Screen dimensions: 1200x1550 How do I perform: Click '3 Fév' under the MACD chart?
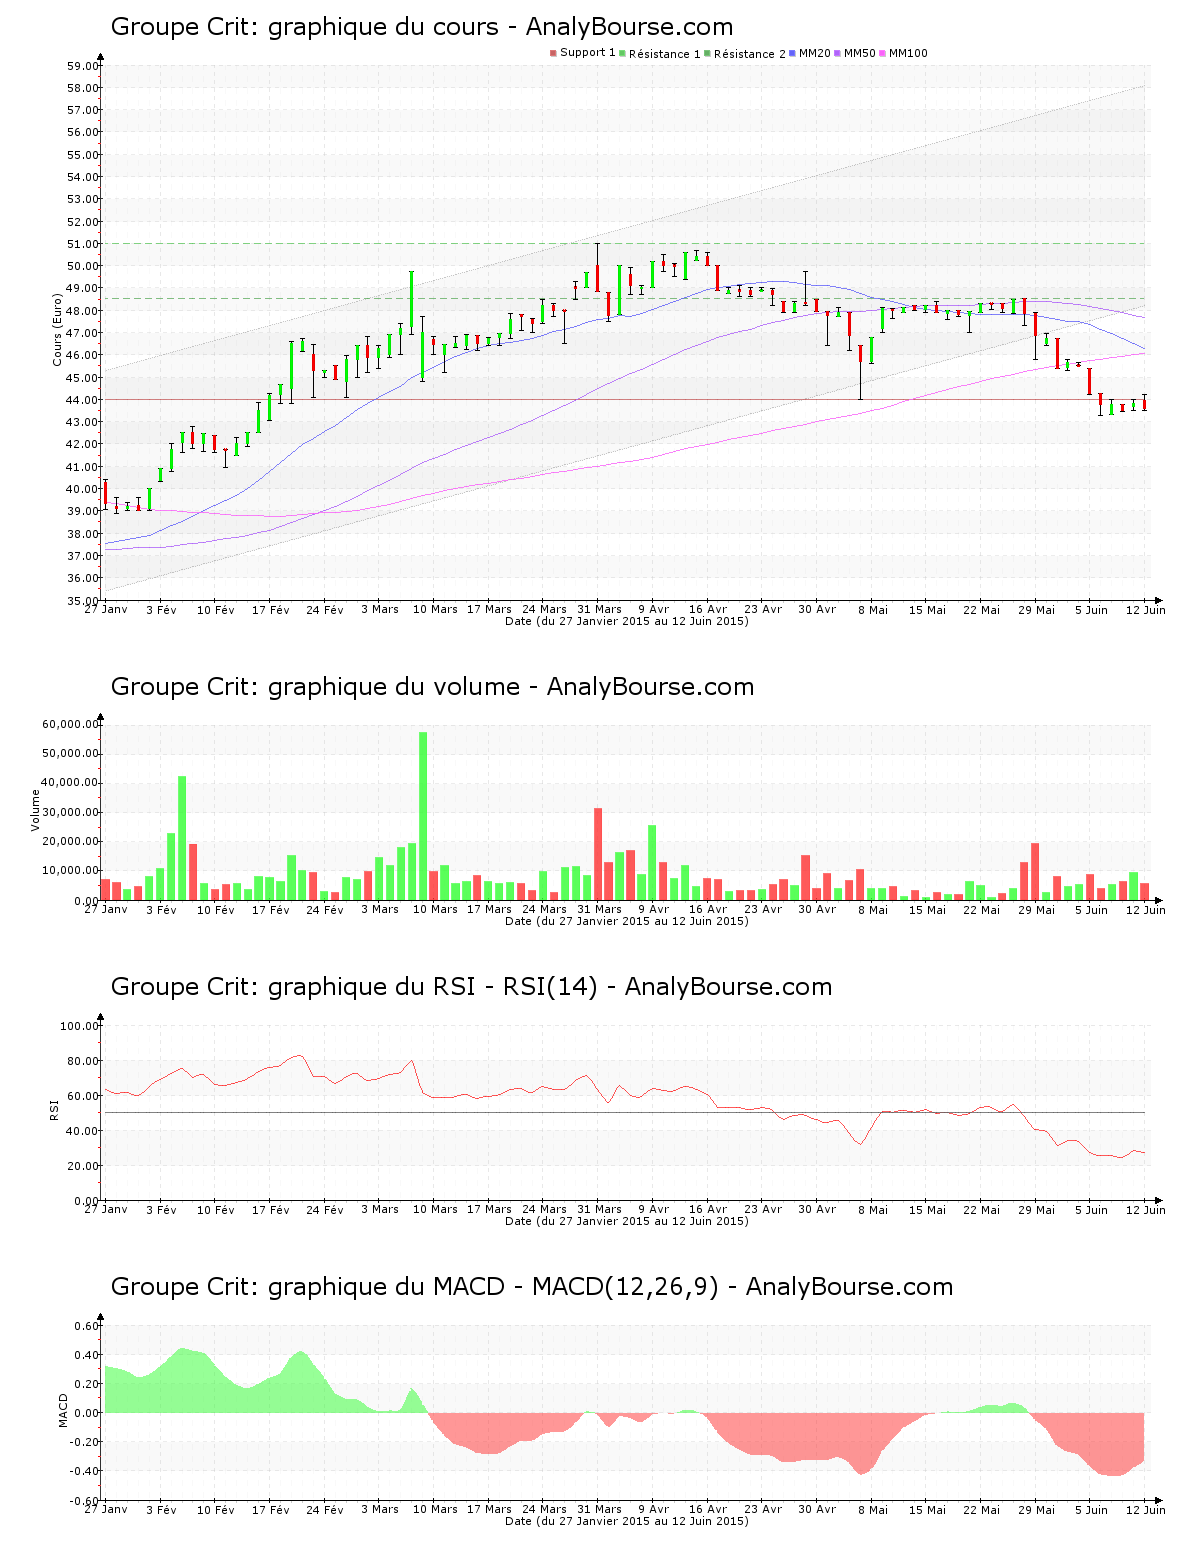tap(161, 1510)
